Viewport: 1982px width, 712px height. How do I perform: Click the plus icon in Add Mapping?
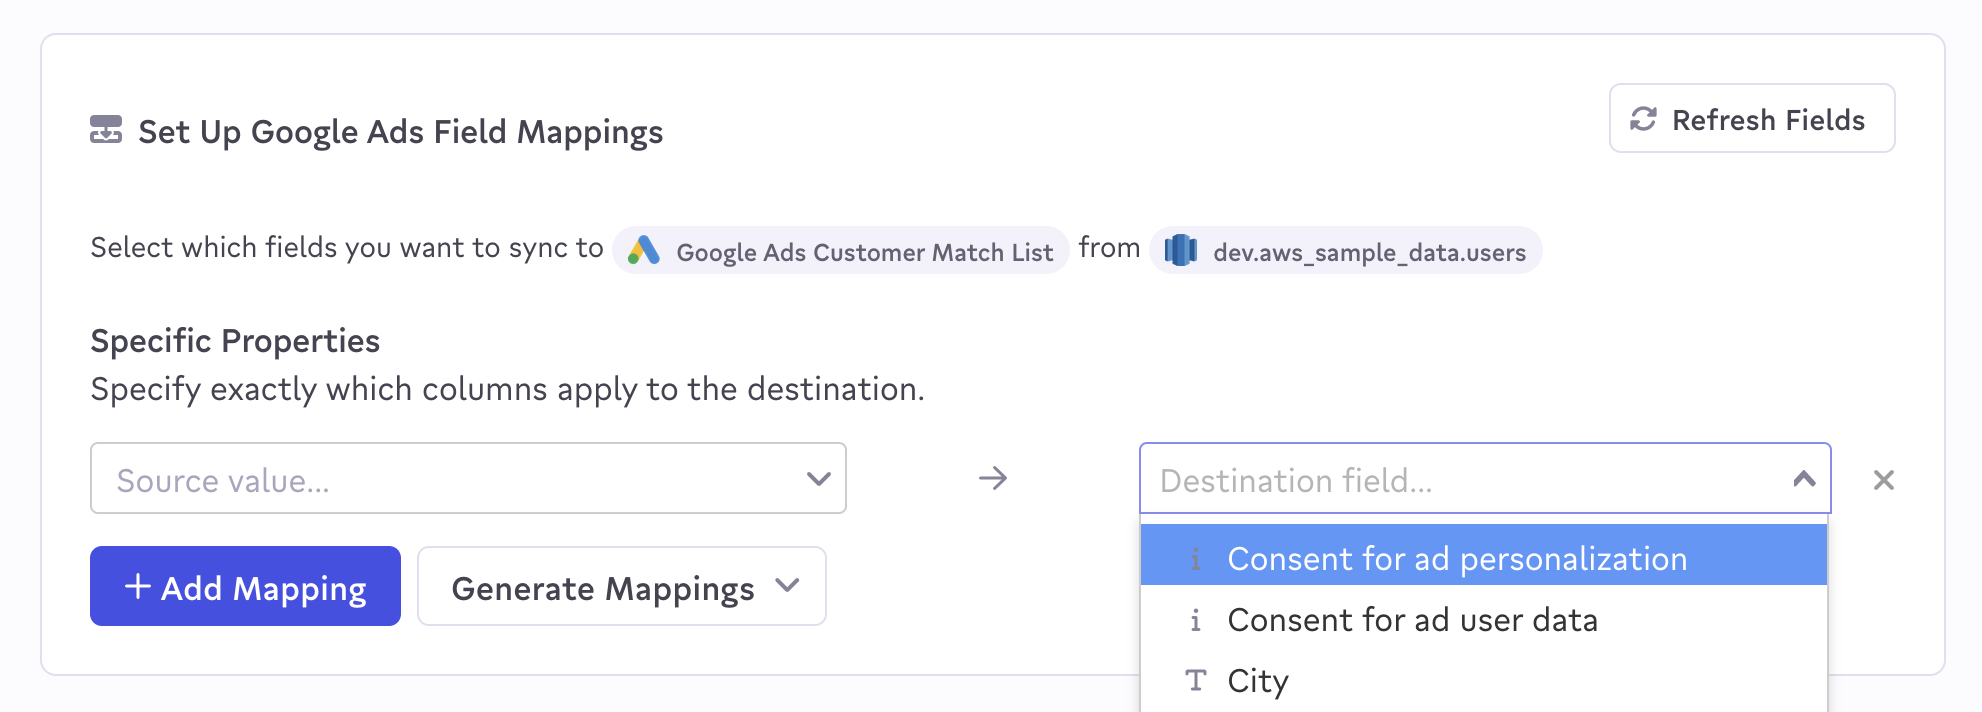pos(137,587)
